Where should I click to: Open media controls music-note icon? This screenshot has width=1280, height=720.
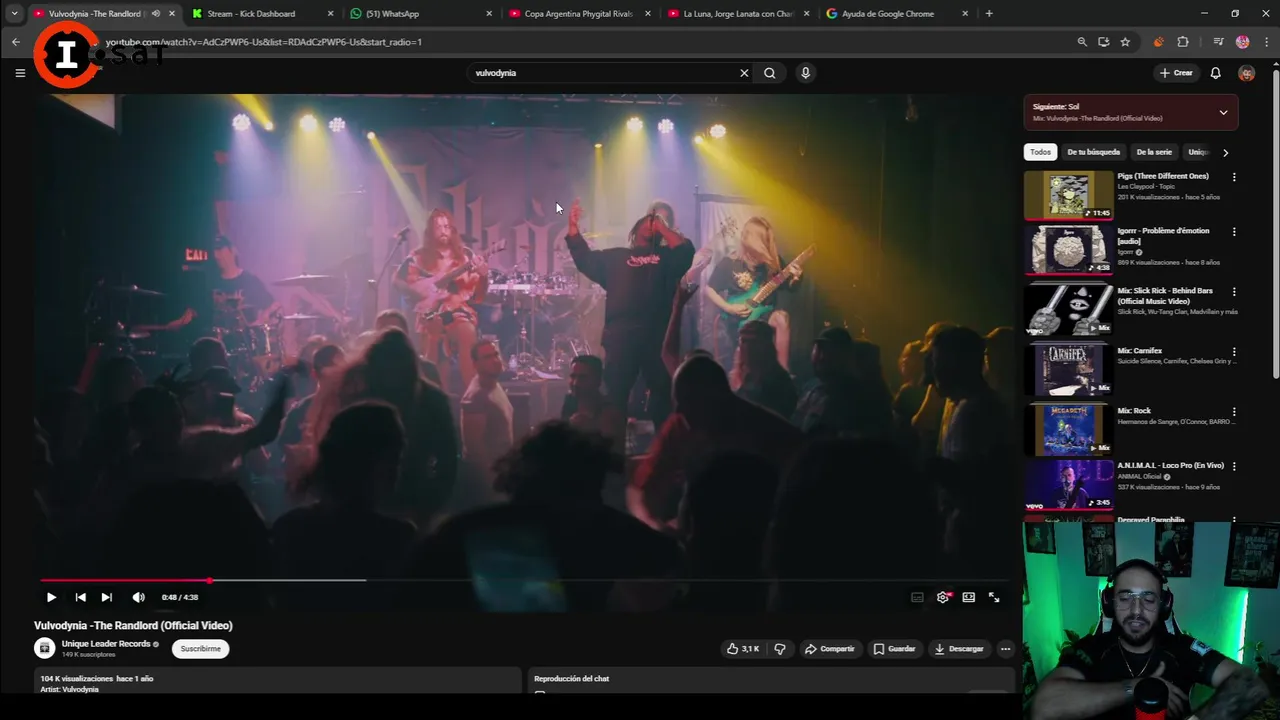[1218, 42]
